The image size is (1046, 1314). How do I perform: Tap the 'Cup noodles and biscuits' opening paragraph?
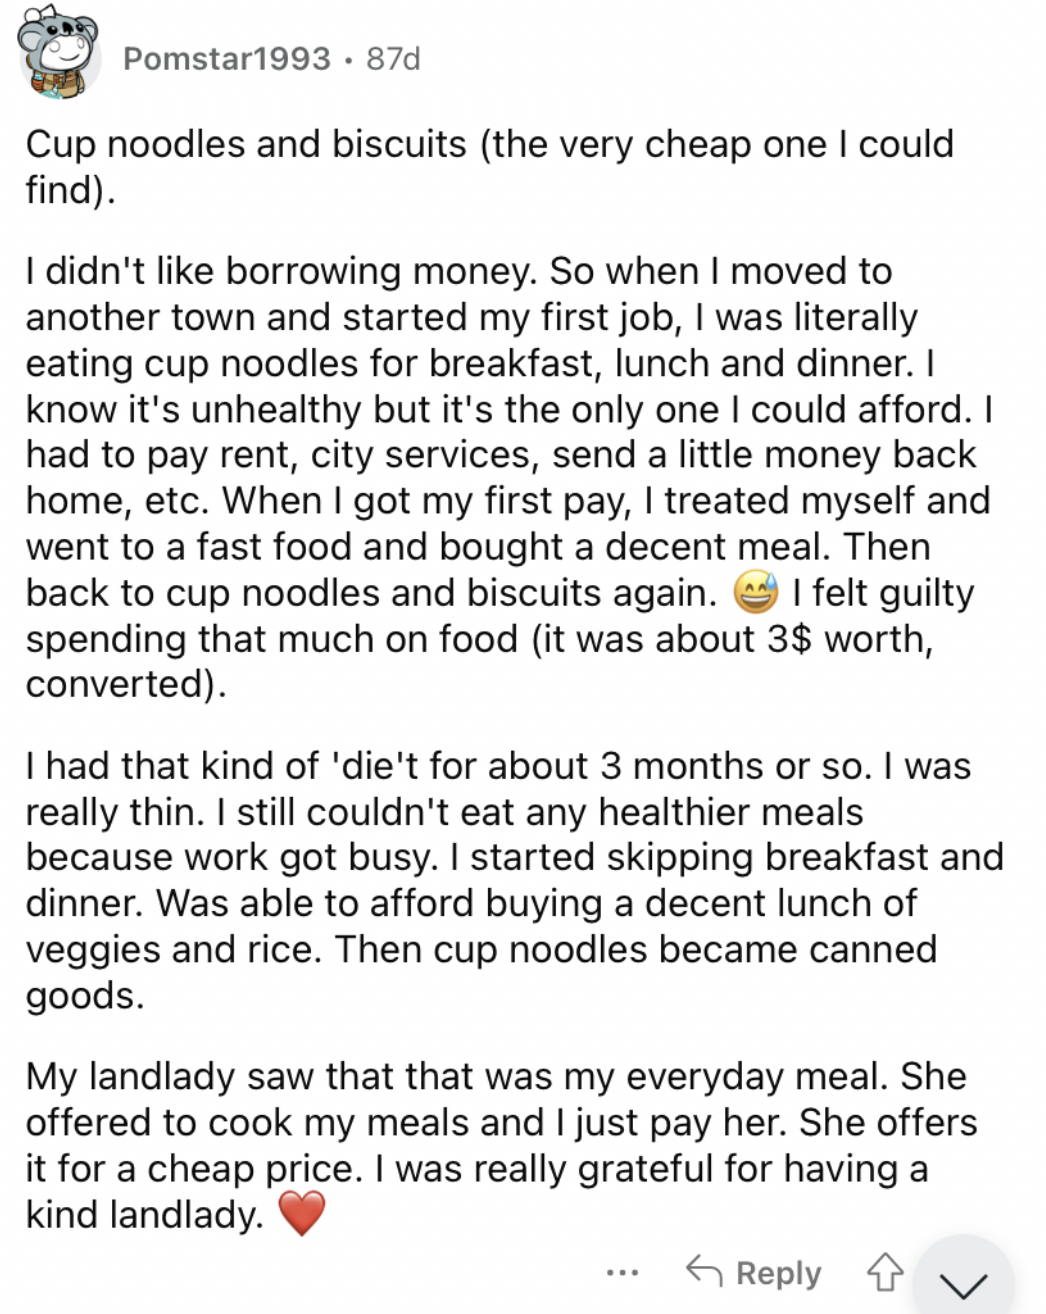pos(490,166)
